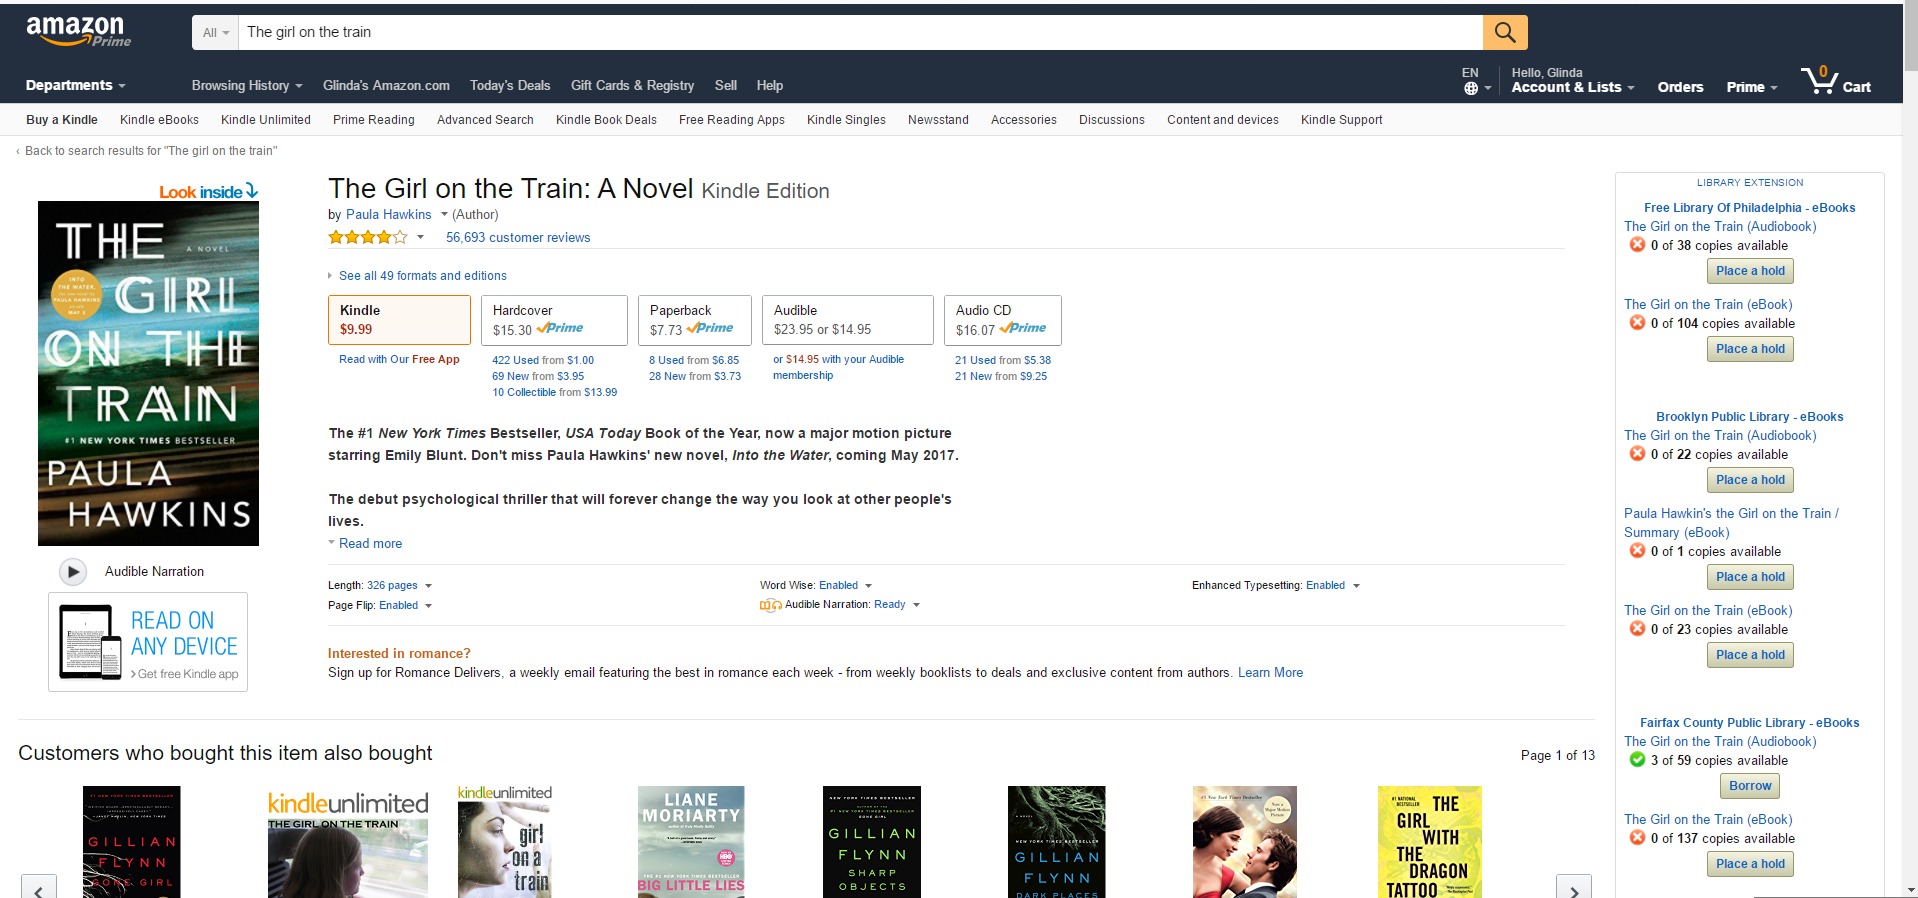Viewport: 1918px width, 898px height.
Task: Click the Borrow button for Fairfax audiobook
Action: point(1750,786)
